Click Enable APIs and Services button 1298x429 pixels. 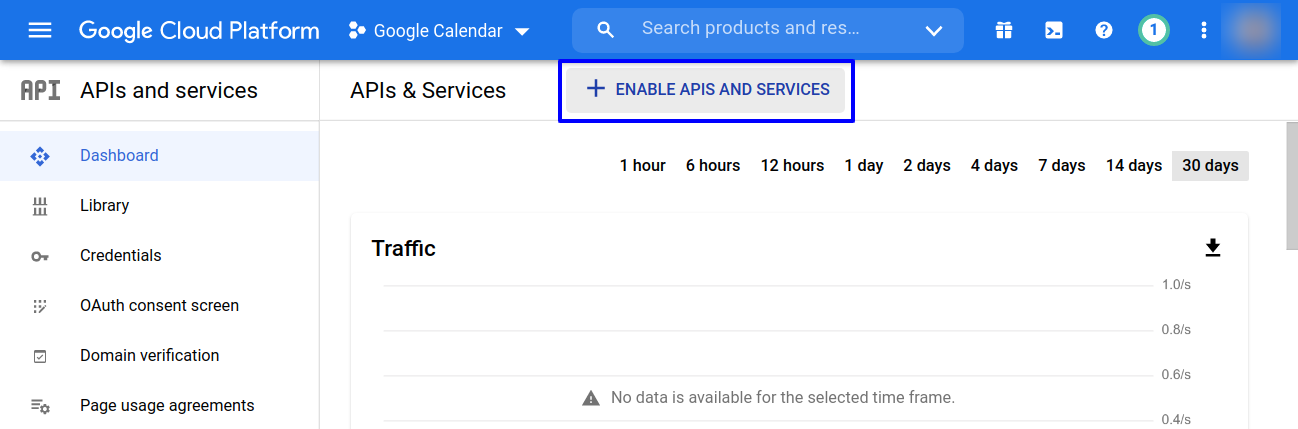point(706,90)
